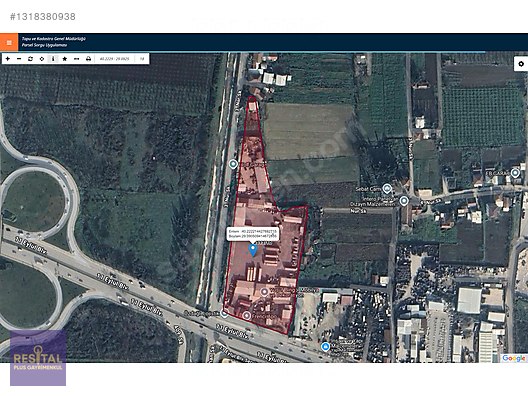Screen dimensions: 528x396
Task: Open the Google logo link
Action: click(x=514, y=358)
